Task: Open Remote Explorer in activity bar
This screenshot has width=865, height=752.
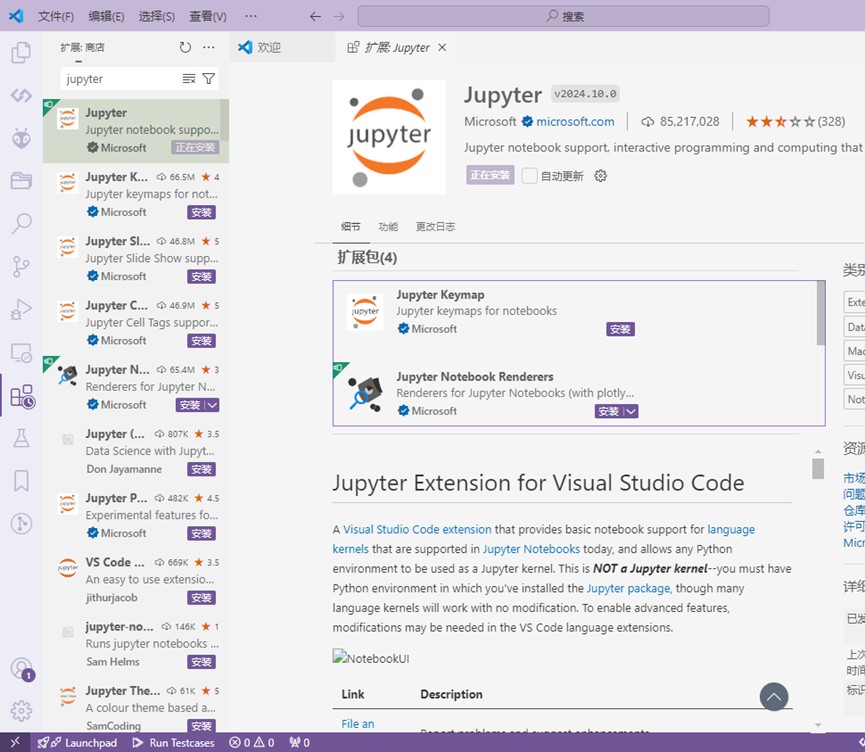Action: coord(21,353)
